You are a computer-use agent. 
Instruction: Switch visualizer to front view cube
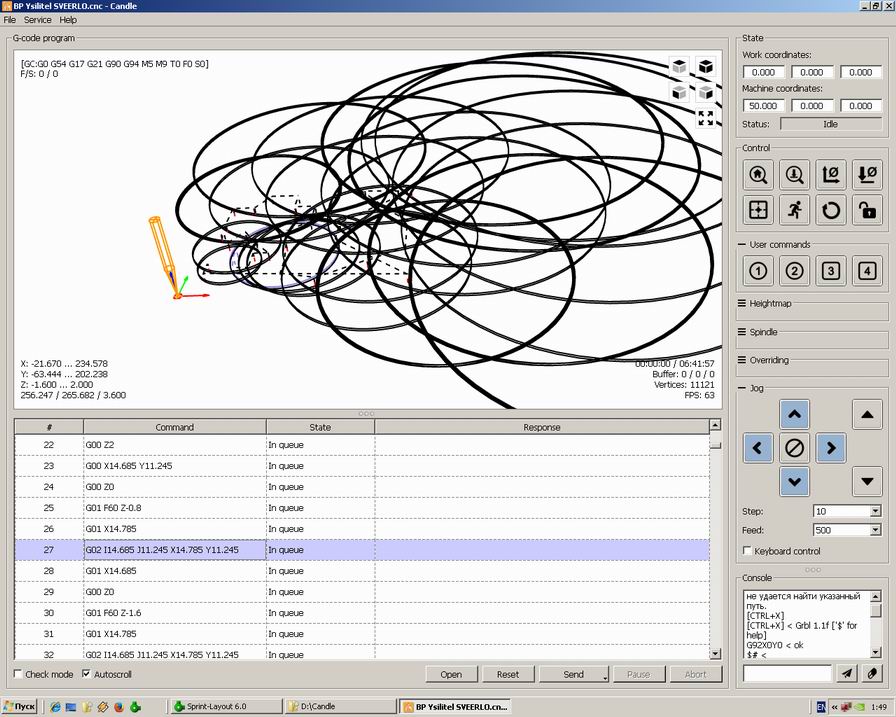679,92
